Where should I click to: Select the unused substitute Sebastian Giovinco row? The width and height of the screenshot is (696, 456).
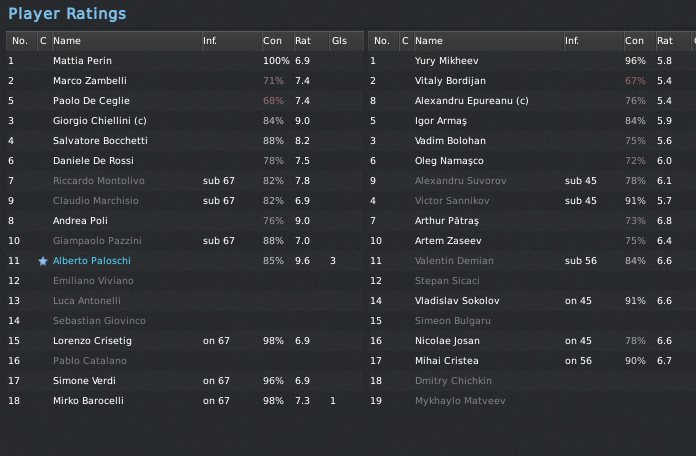point(99,321)
